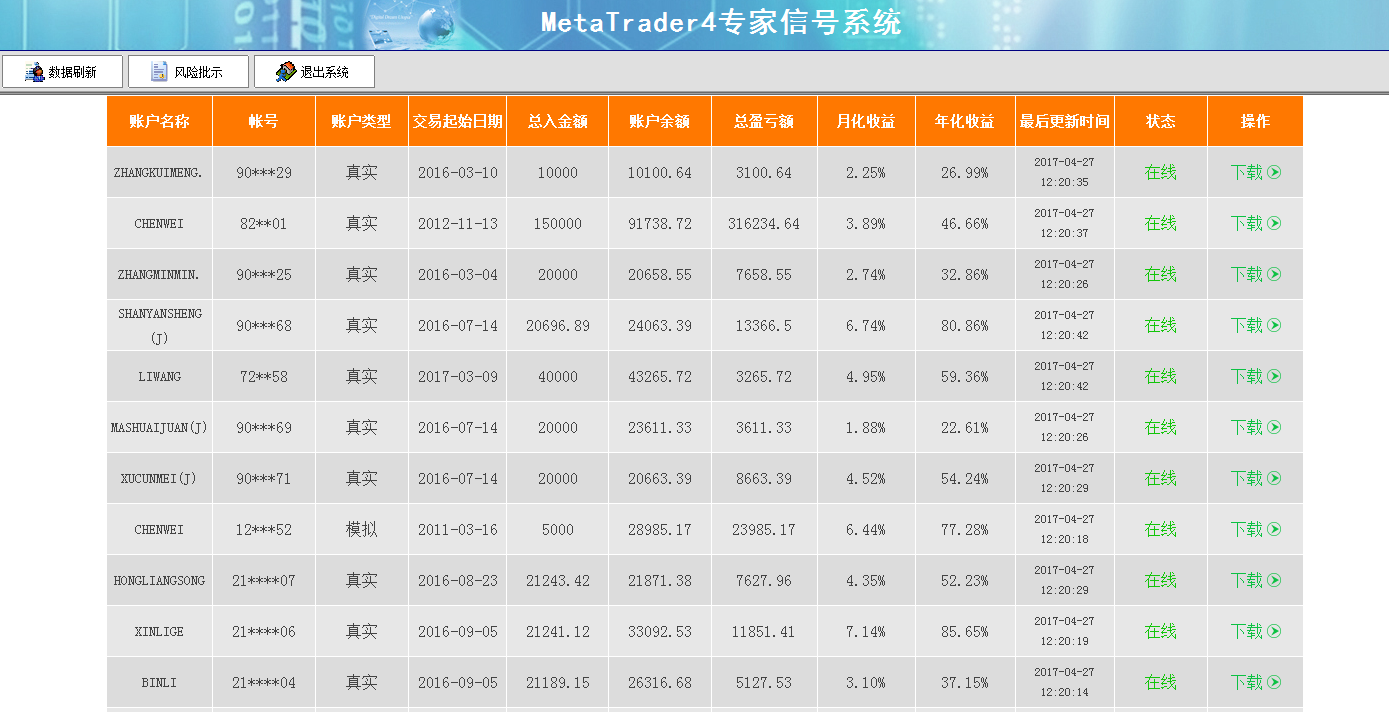Click download arrow icon in MASHUAIJUAN row
This screenshot has width=1389, height=712.
pyautogui.click(x=1274, y=427)
